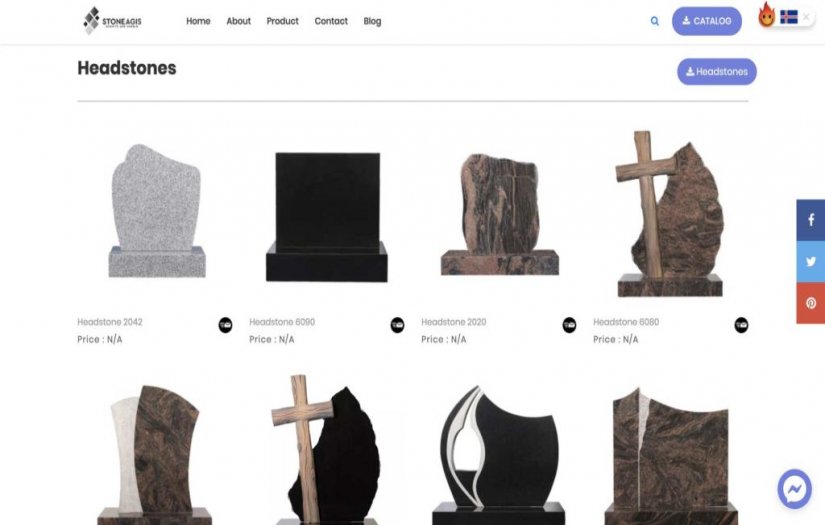View the black square Headstone 6090 image
This screenshot has height=525, width=825.
coord(327,217)
